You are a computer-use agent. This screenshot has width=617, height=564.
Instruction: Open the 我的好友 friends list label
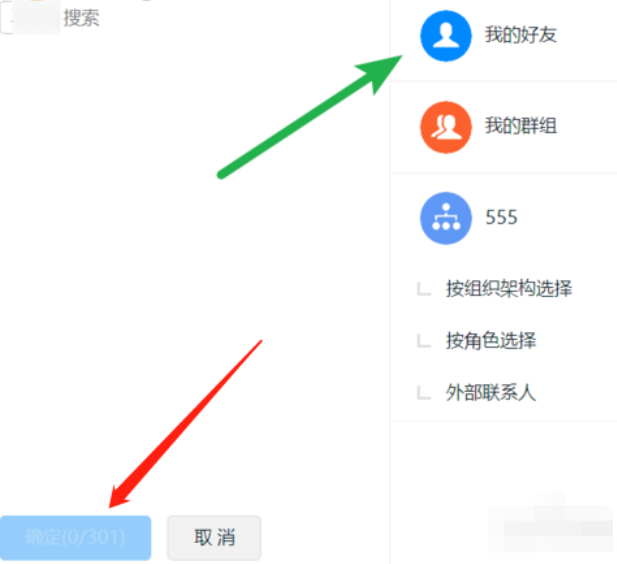[521, 35]
